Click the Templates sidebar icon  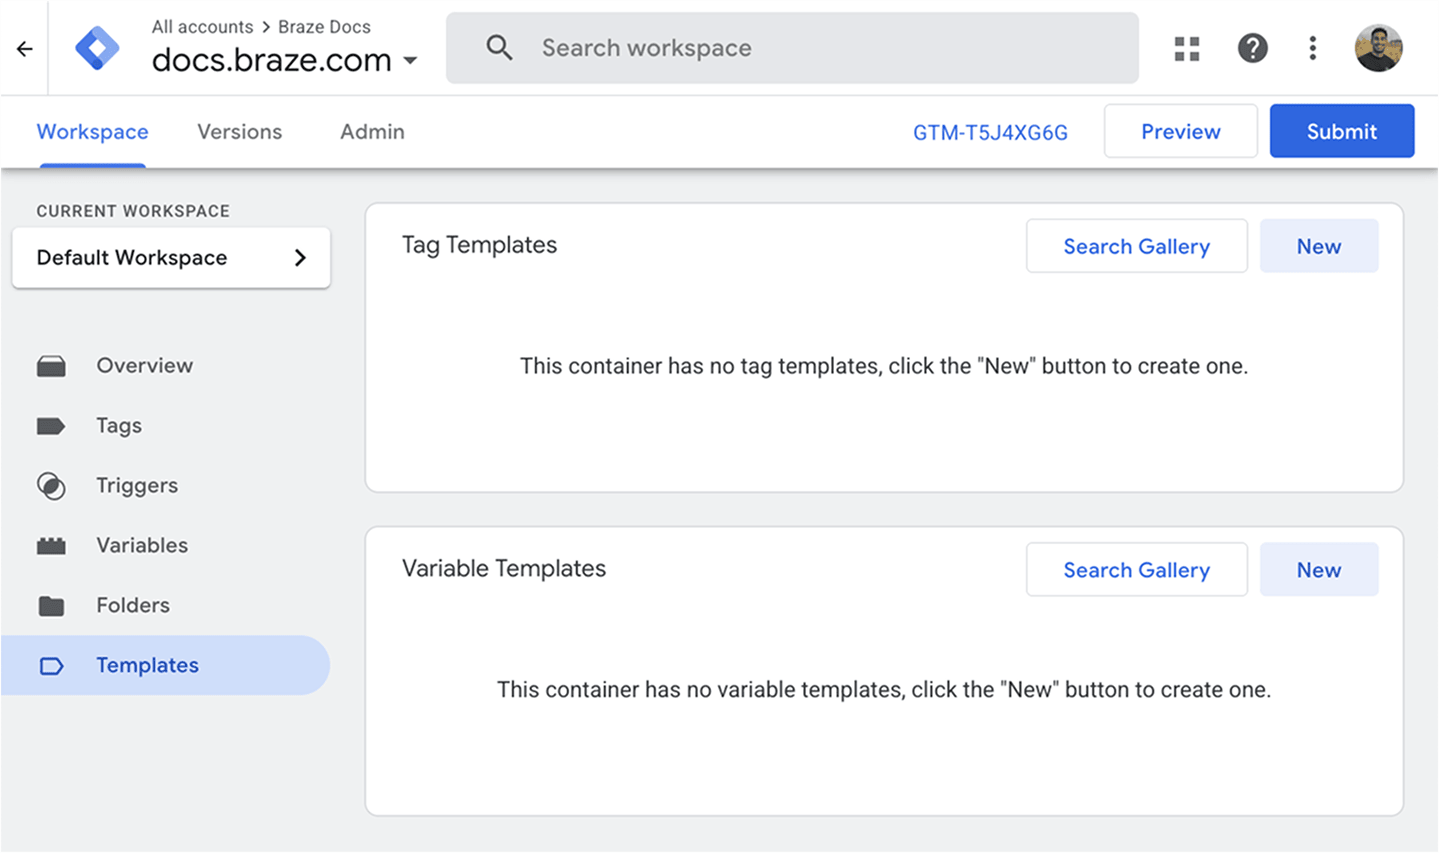[x=52, y=665]
